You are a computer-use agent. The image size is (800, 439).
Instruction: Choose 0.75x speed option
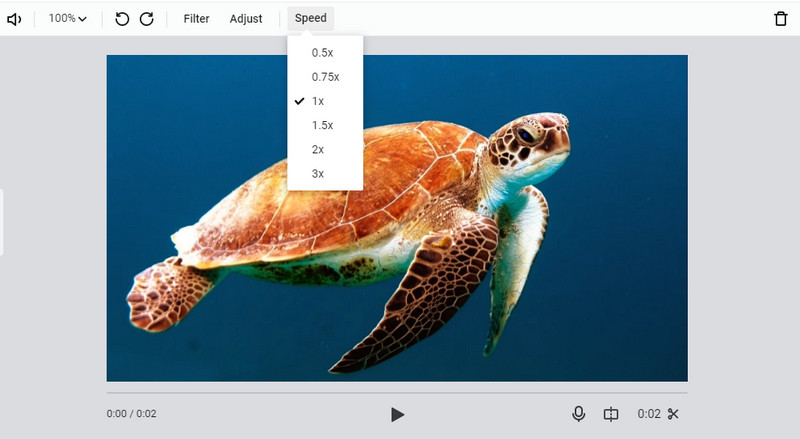pyautogui.click(x=325, y=77)
